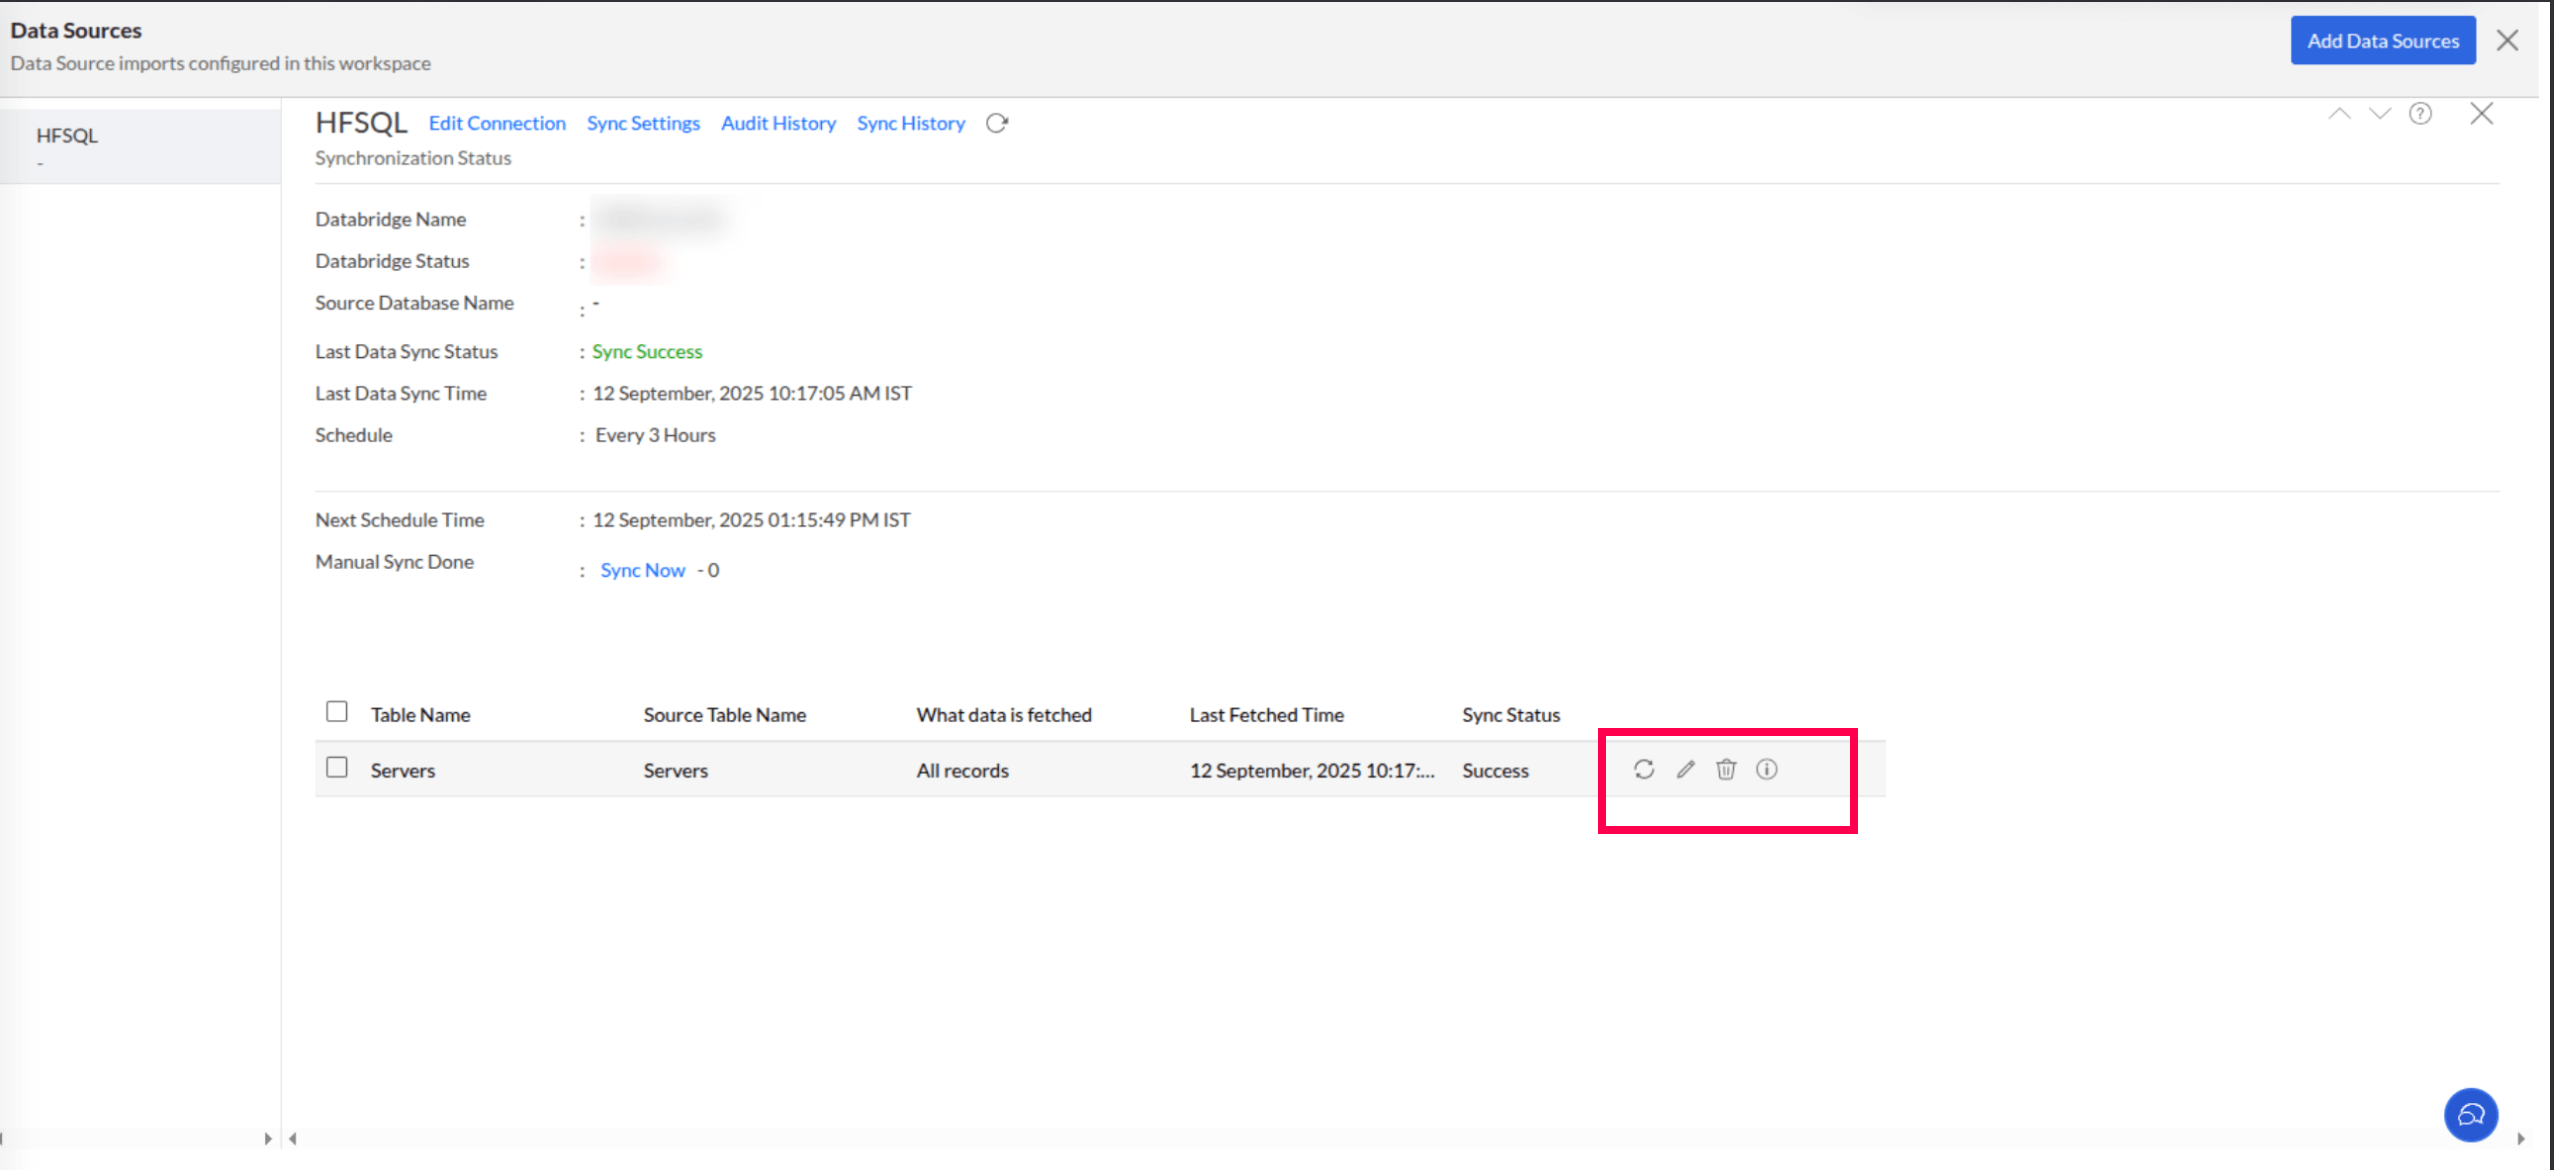The height and width of the screenshot is (1170, 2554).
Task: Click the refresh icon next to Sync History
Action: click(997, 123)
